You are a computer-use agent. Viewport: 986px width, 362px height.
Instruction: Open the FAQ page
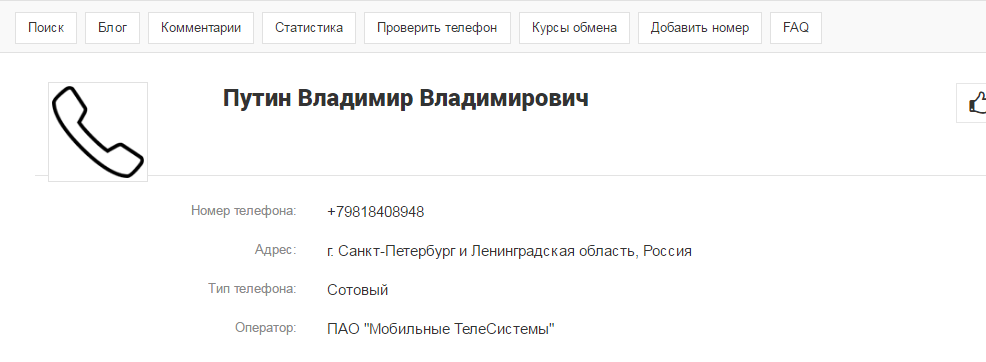795,28
